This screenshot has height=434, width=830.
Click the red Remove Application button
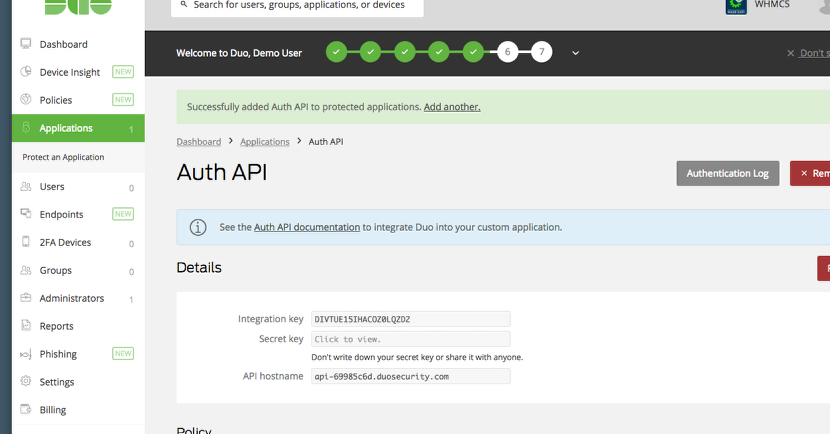tap(810, 173)
